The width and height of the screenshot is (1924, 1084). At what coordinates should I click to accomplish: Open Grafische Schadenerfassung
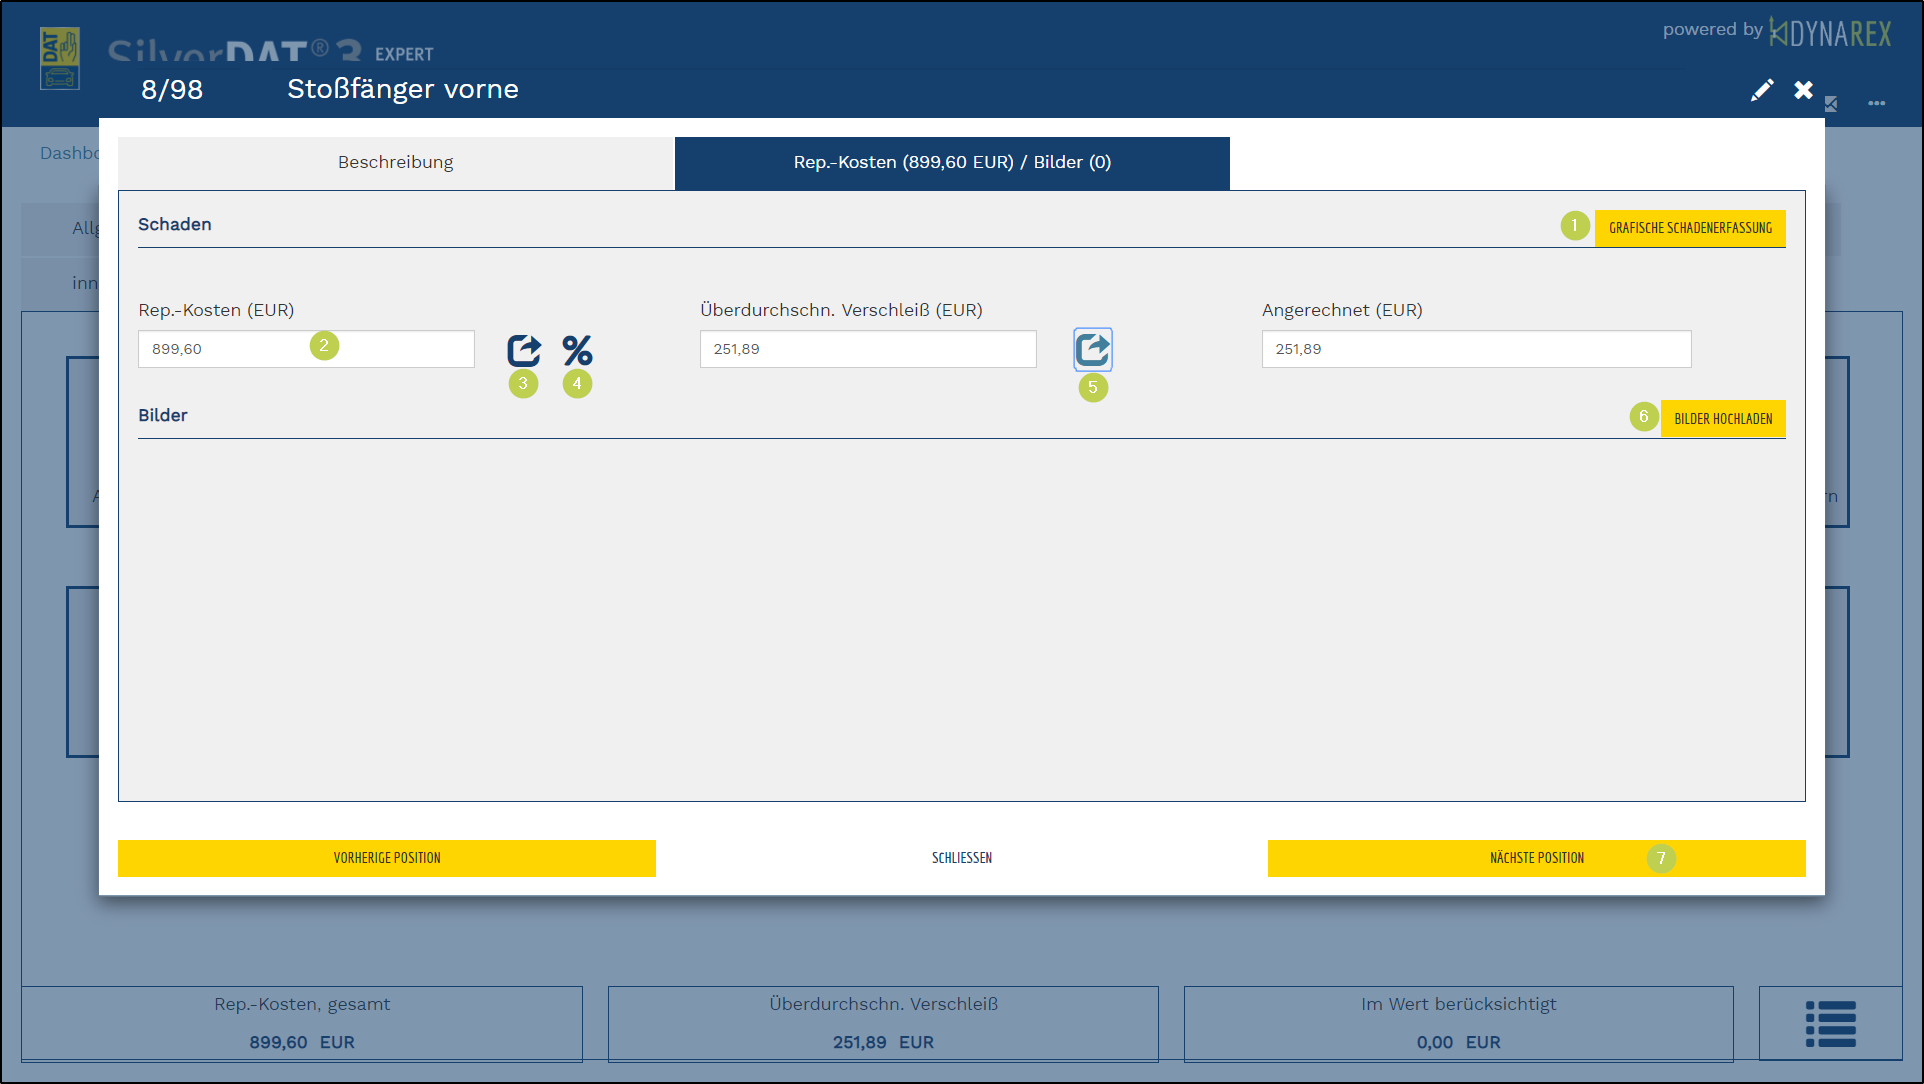(x=1689, y=228)
